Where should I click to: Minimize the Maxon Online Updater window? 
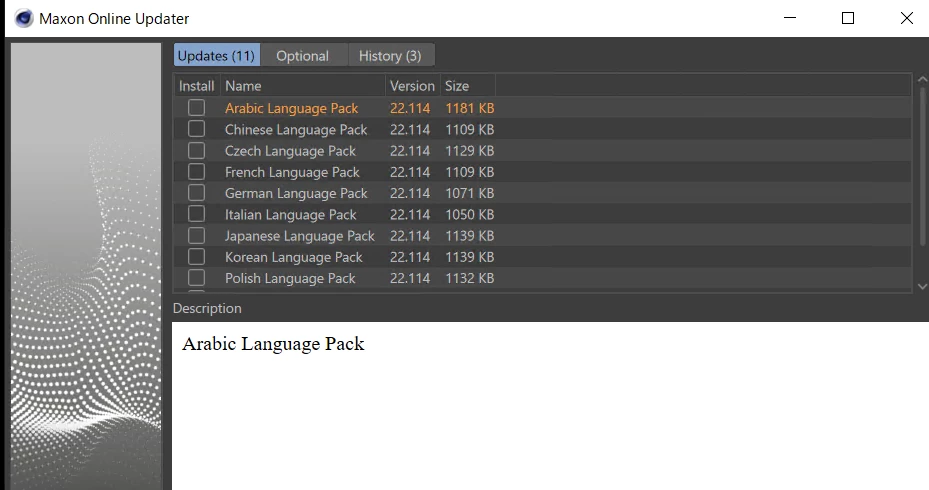790,18
